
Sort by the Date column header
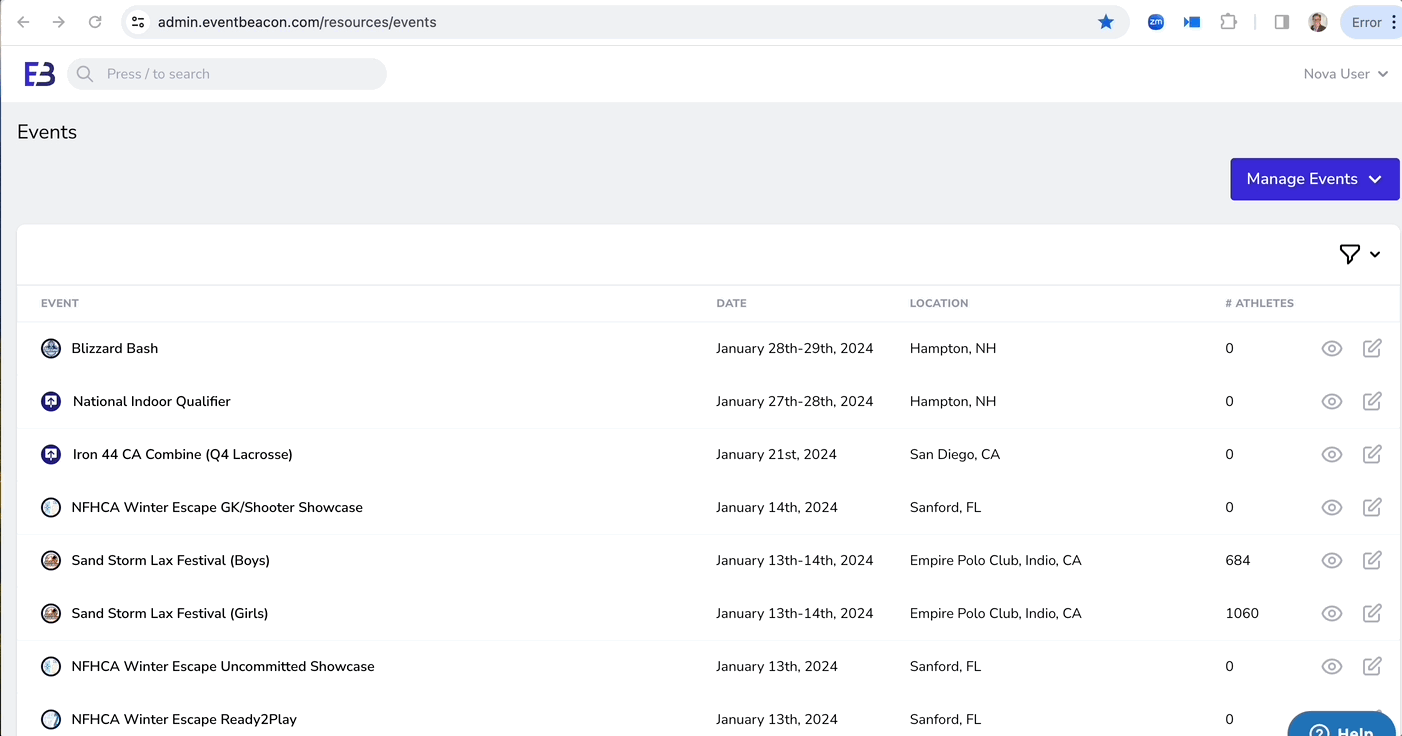coord(731,303)
